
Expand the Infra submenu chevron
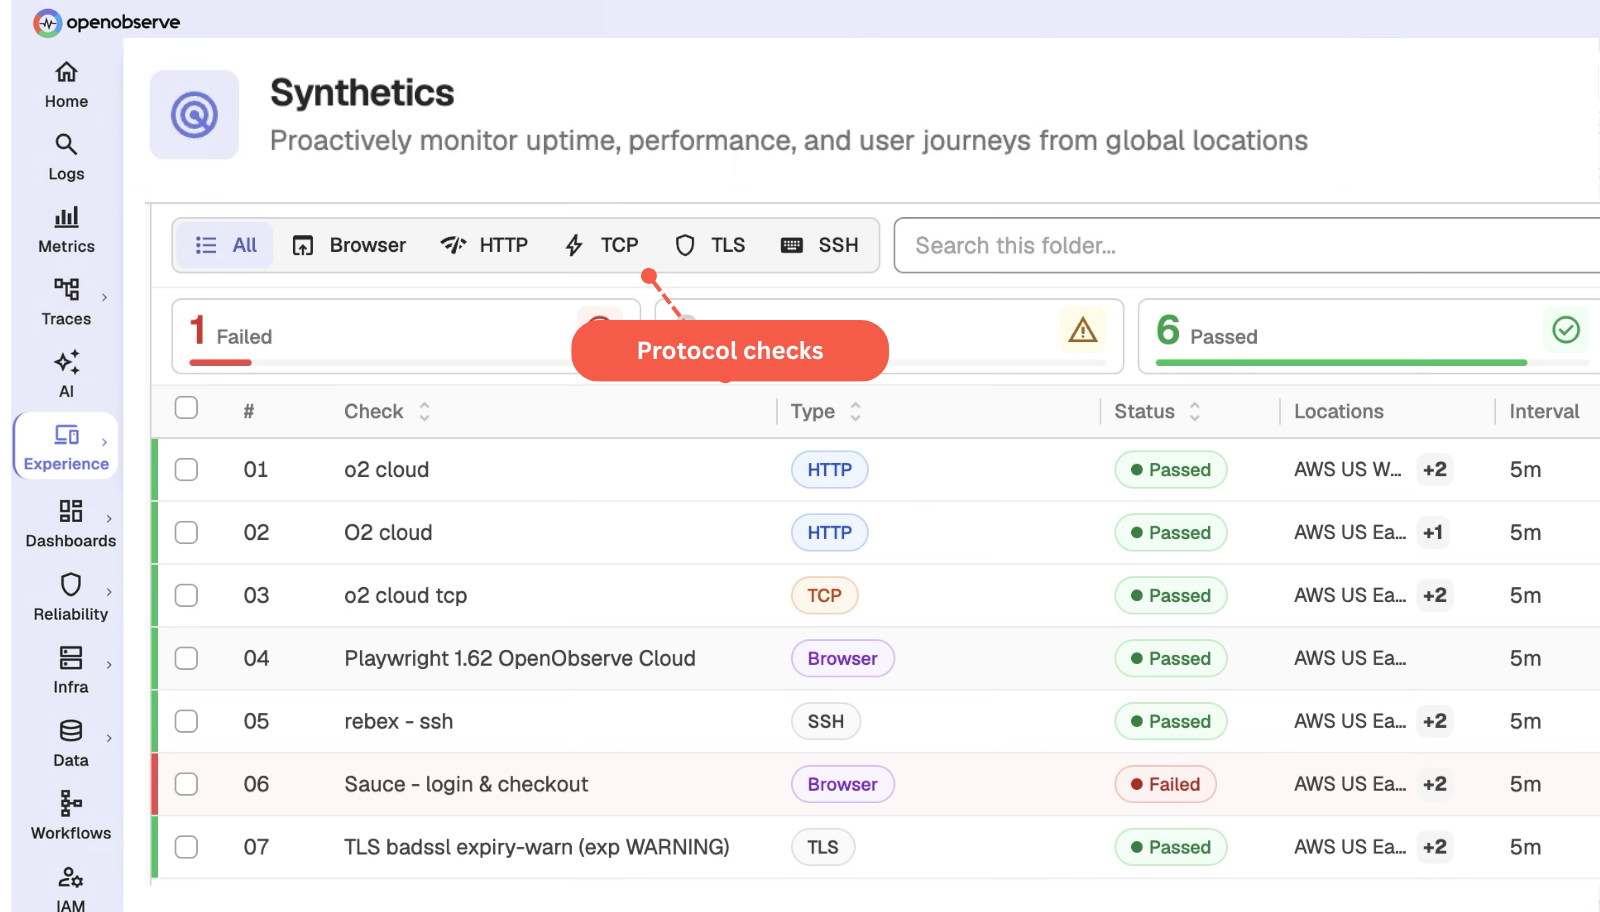click(x=109, y=664)
